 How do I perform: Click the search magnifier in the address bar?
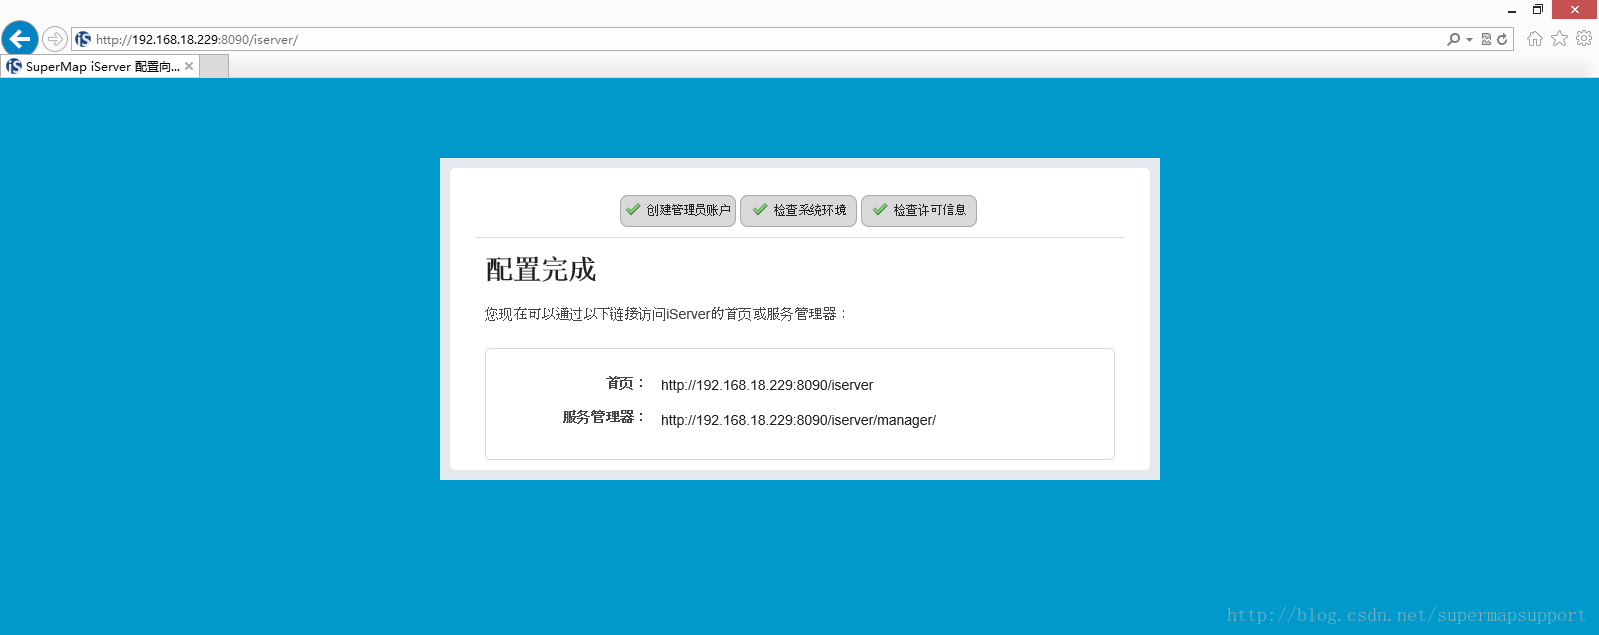click(x=1453, y=39)
